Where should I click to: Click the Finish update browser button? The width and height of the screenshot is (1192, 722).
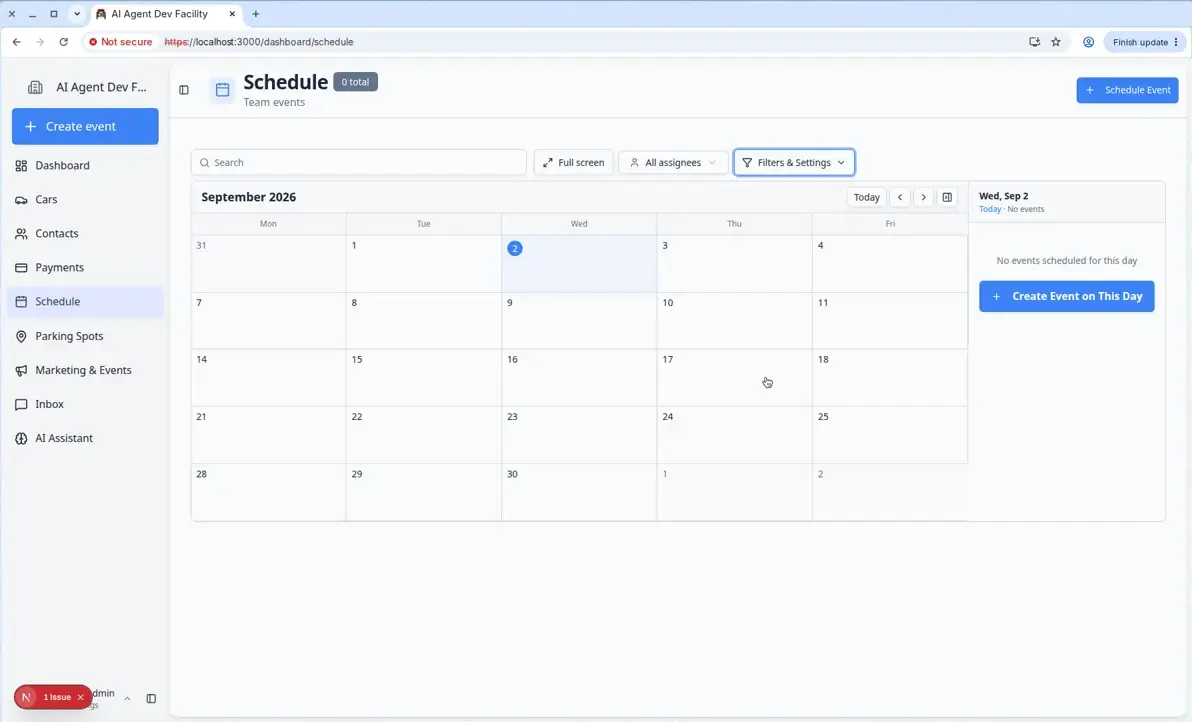[x=1145, y=42]
